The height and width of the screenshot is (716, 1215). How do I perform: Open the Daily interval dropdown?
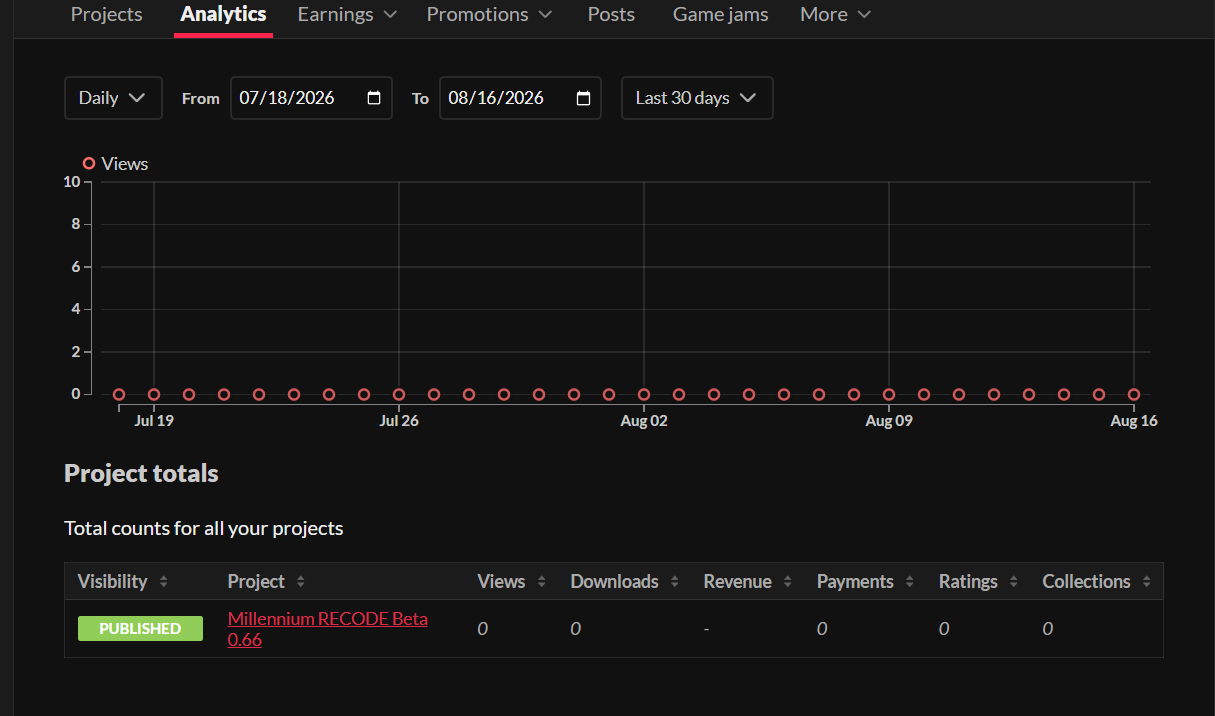(x=113, y=98)
